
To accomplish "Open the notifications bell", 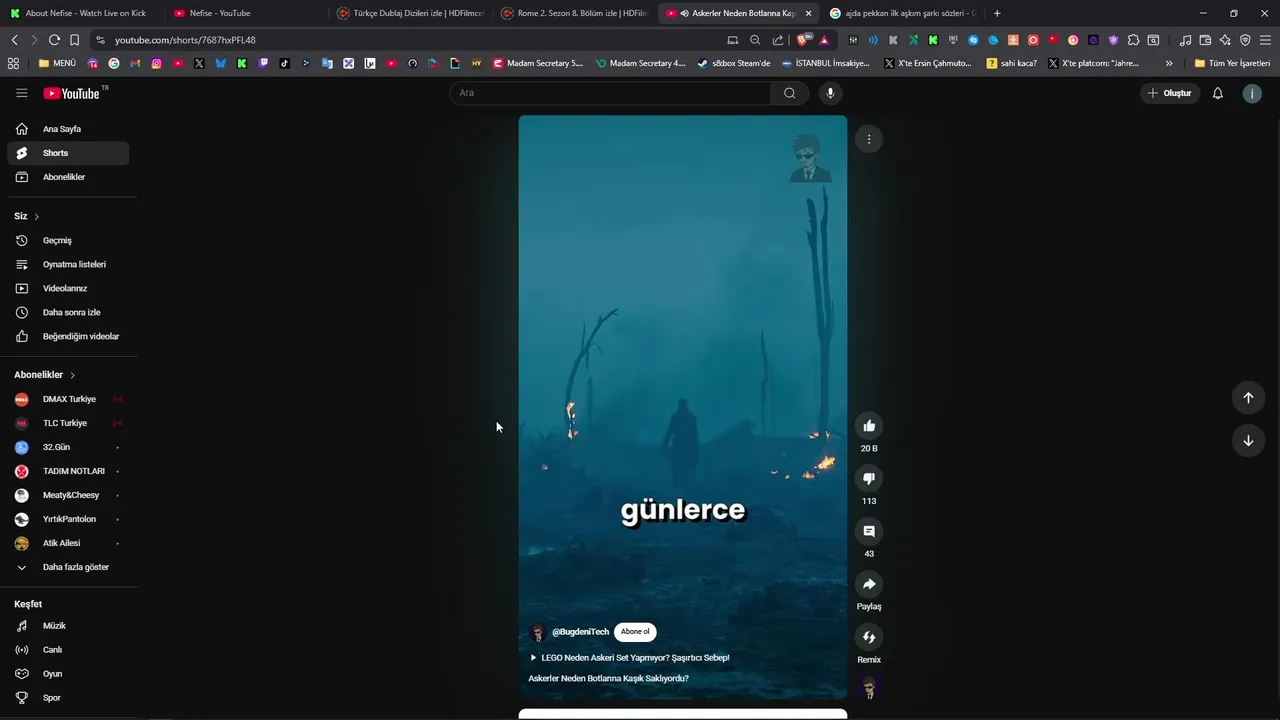I will 1218,93.
